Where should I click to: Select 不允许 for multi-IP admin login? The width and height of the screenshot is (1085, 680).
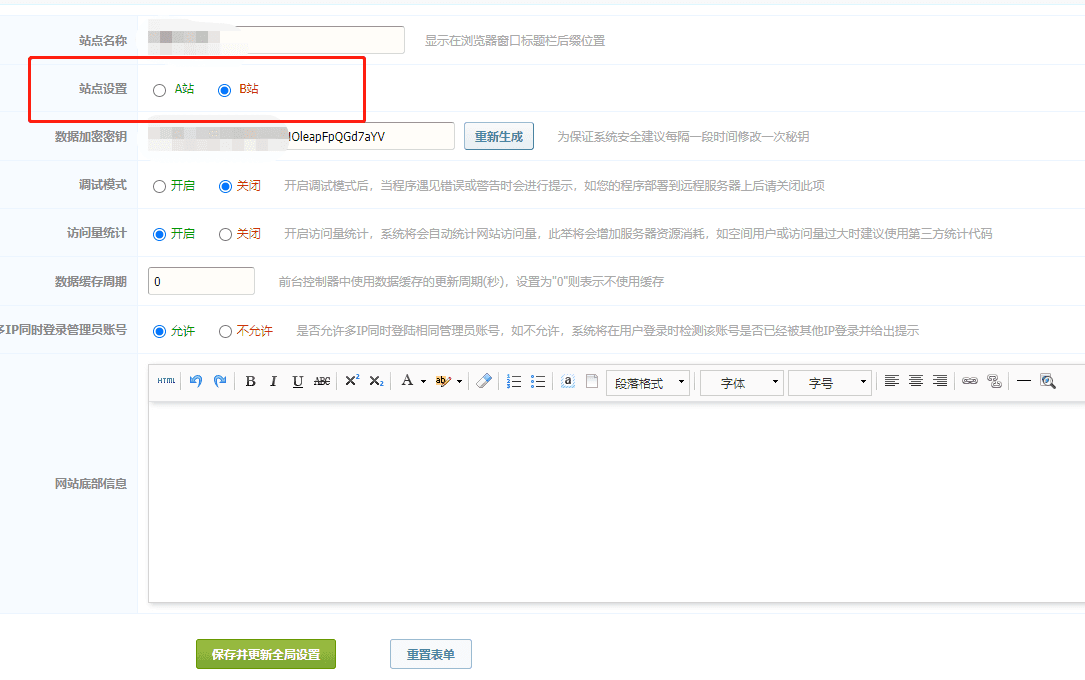pos(225,331)
